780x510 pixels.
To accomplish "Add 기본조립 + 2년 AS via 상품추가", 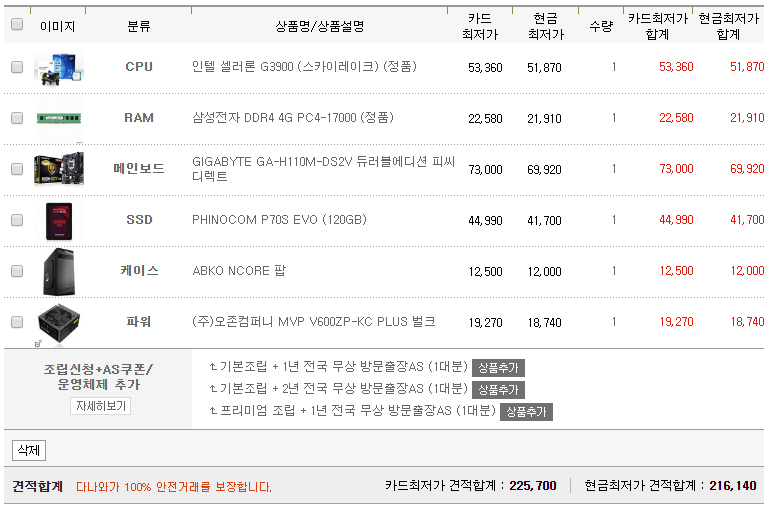I will (498, 390).
